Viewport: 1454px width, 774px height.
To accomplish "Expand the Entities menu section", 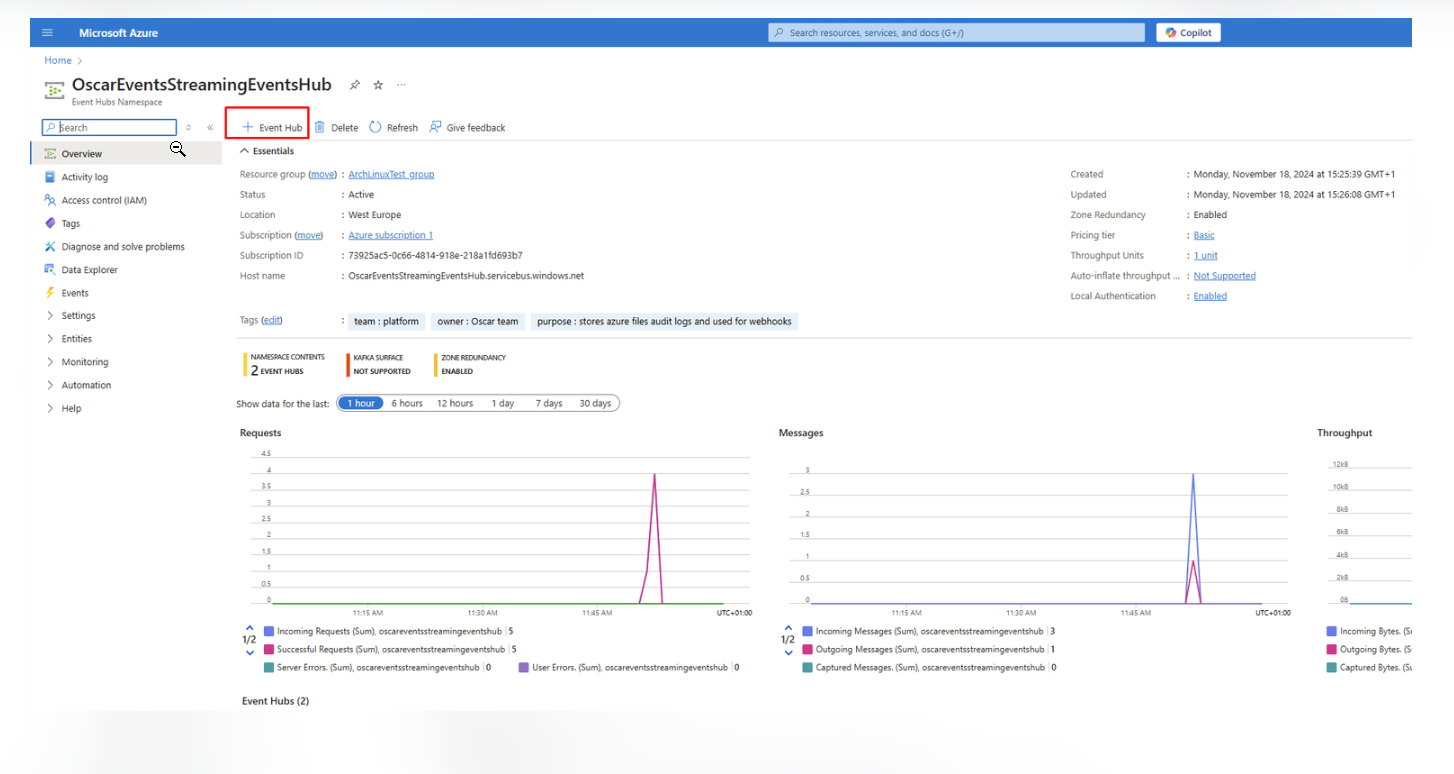I will coord(77,339).
